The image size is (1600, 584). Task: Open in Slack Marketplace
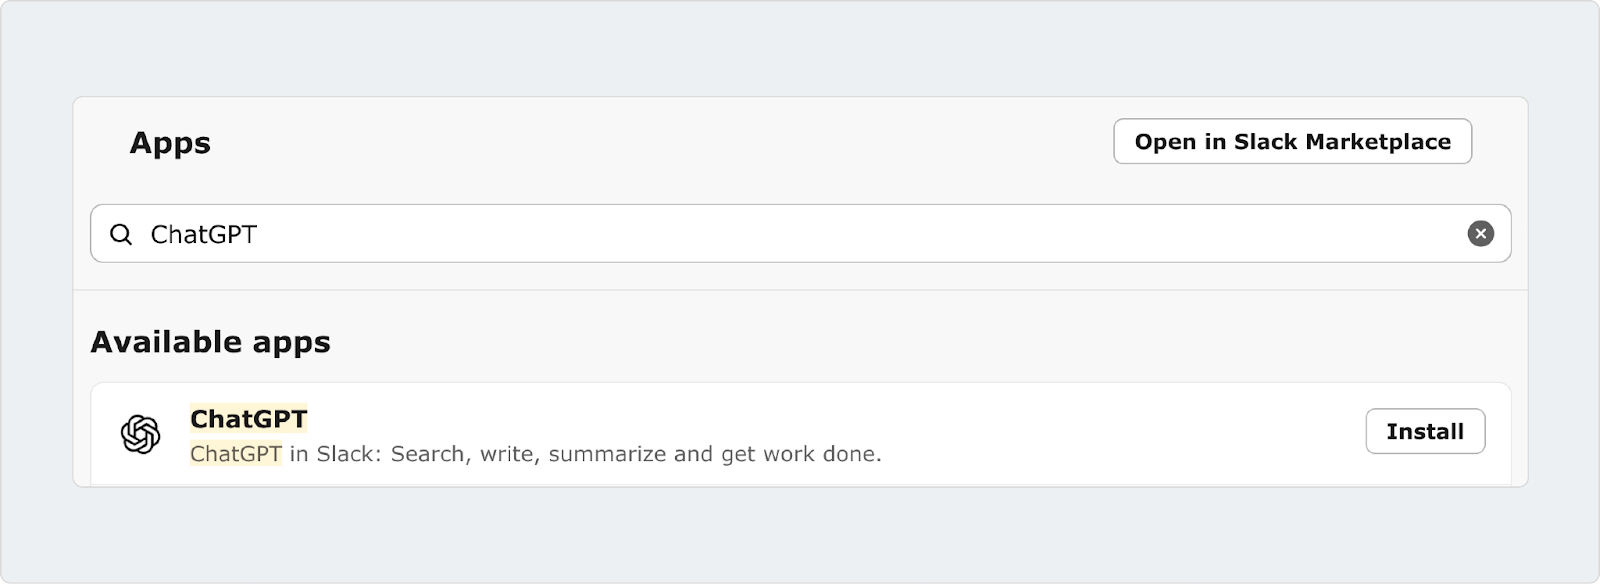[1294, 141]
